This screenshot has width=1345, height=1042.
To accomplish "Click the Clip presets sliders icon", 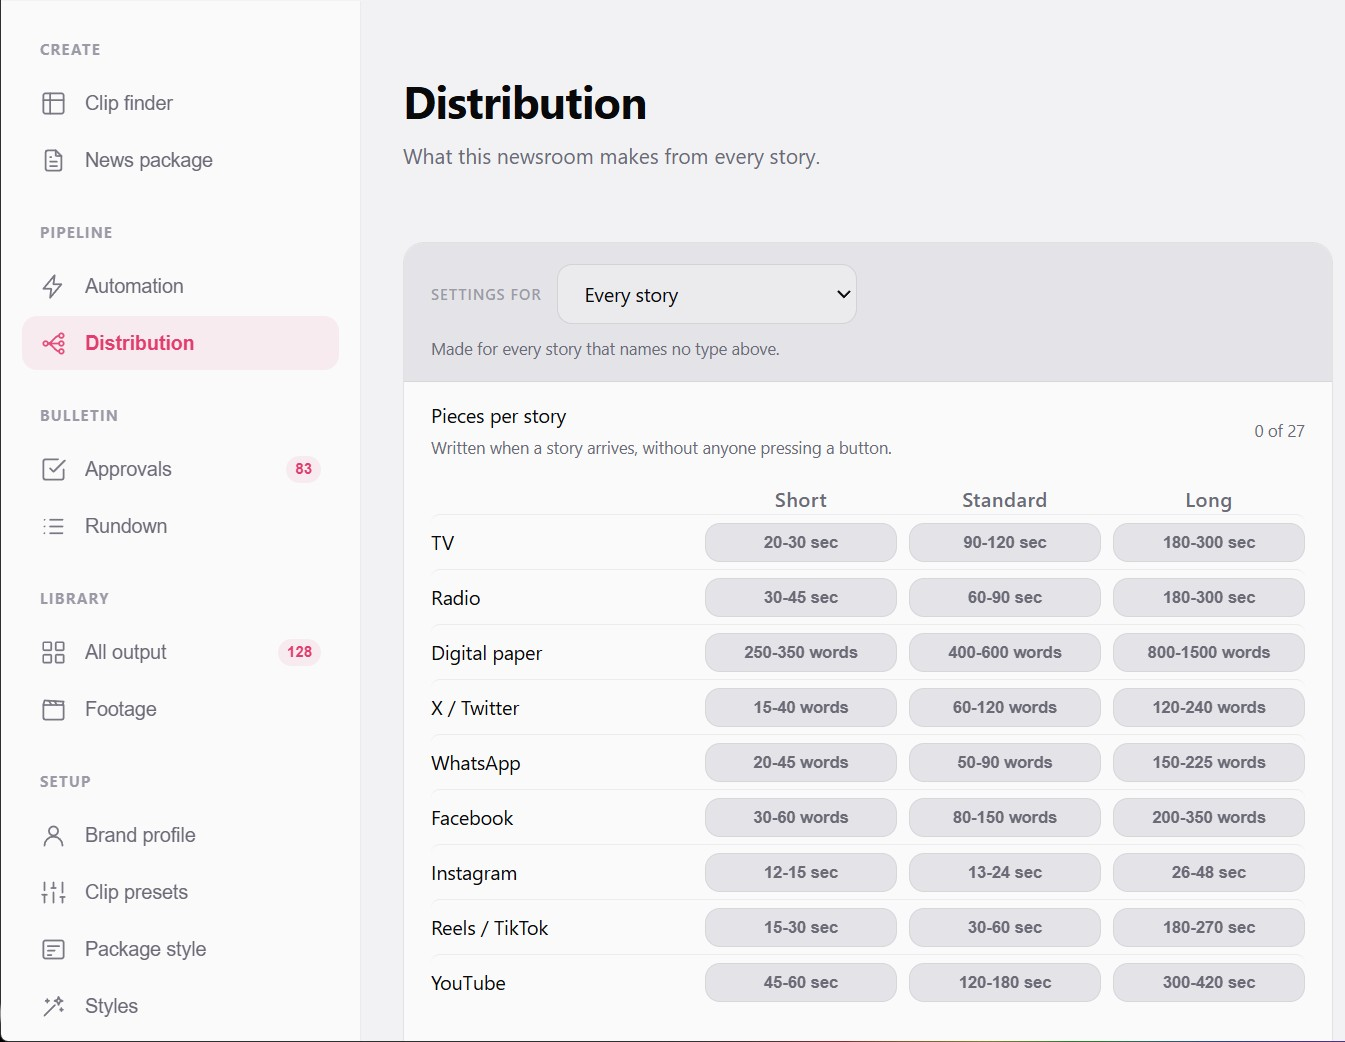I will pyautogui.click(x=54, y=892).
